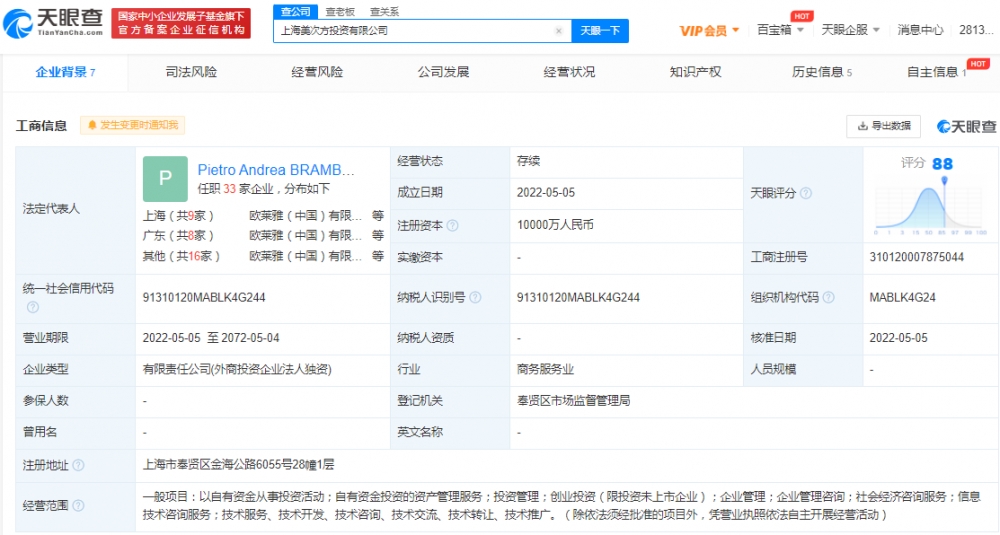
Task: Click the help icon next to 注册资本
Action: [453, 226]
